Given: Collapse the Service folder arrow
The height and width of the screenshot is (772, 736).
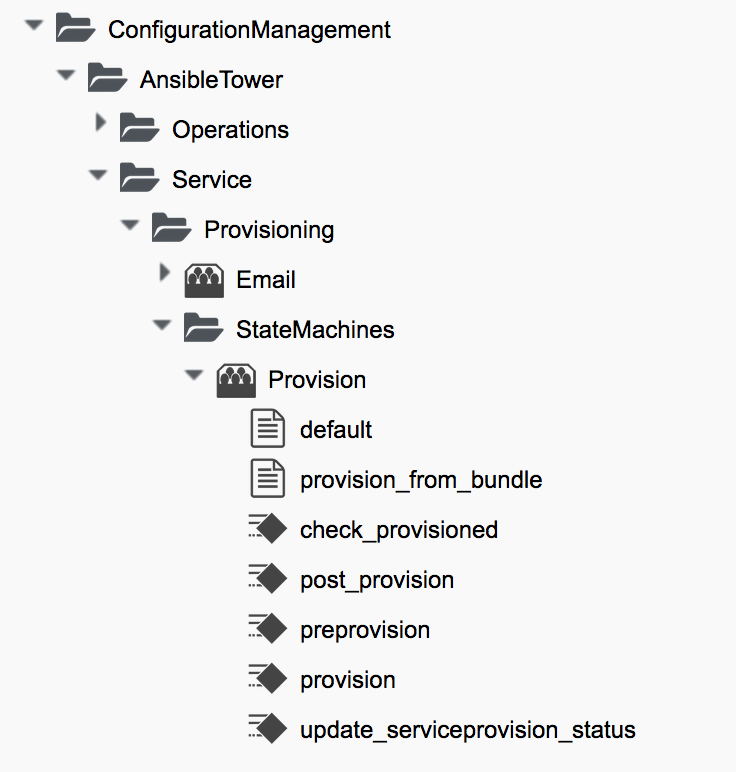Looking at the screenshot, I should point(98,175).
